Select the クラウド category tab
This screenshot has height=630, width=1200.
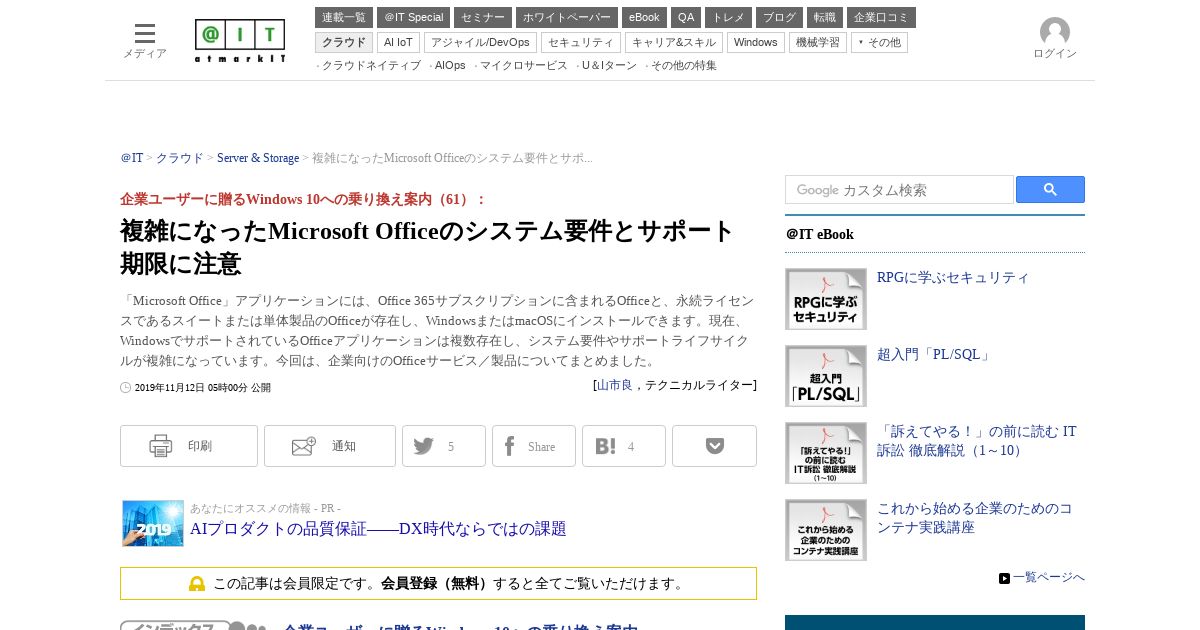344,42
